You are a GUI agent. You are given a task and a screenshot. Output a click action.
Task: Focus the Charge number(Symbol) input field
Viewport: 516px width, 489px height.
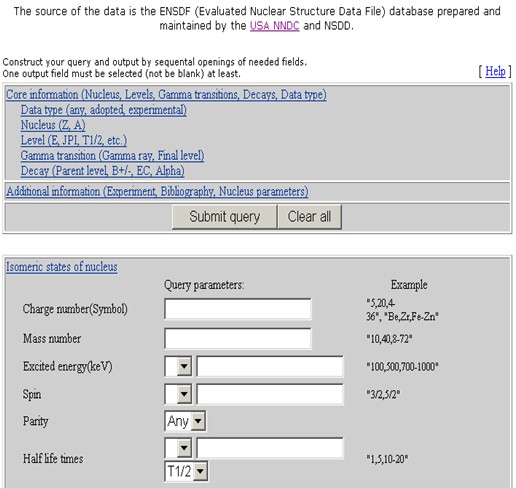238,309
